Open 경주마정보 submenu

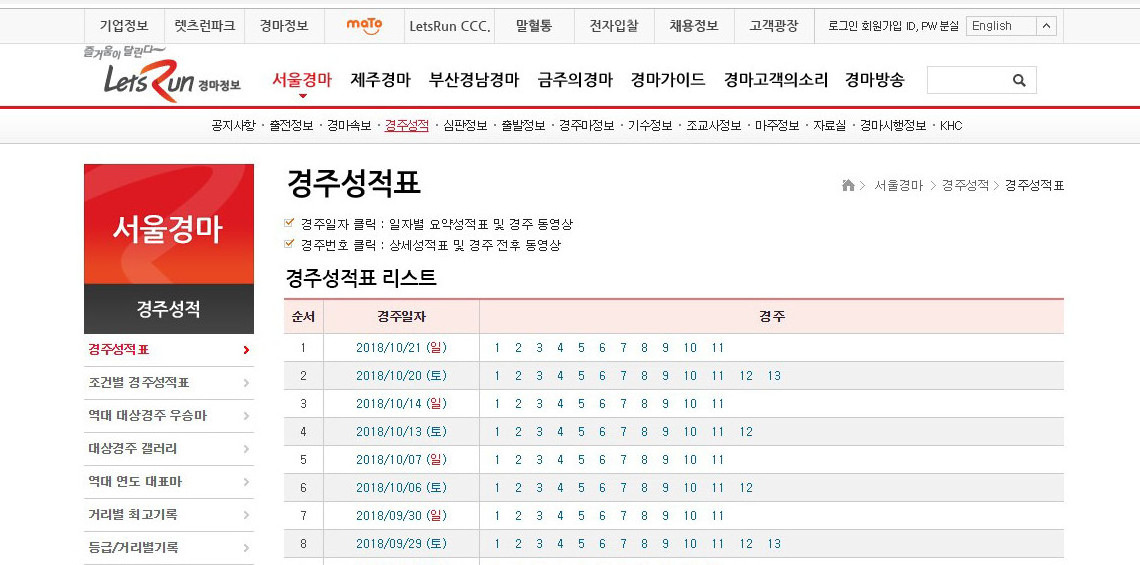point(587,126)
